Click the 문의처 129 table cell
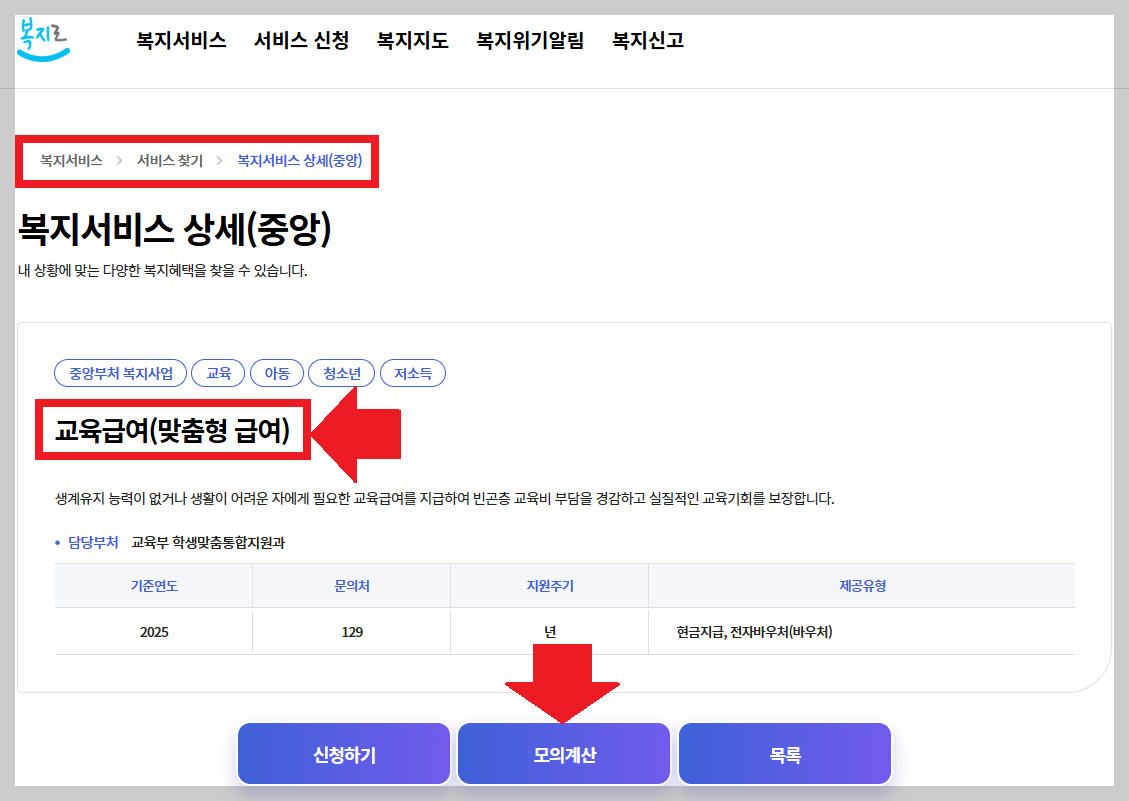Viewport: 1129px width, 801px height. [351, 632]
